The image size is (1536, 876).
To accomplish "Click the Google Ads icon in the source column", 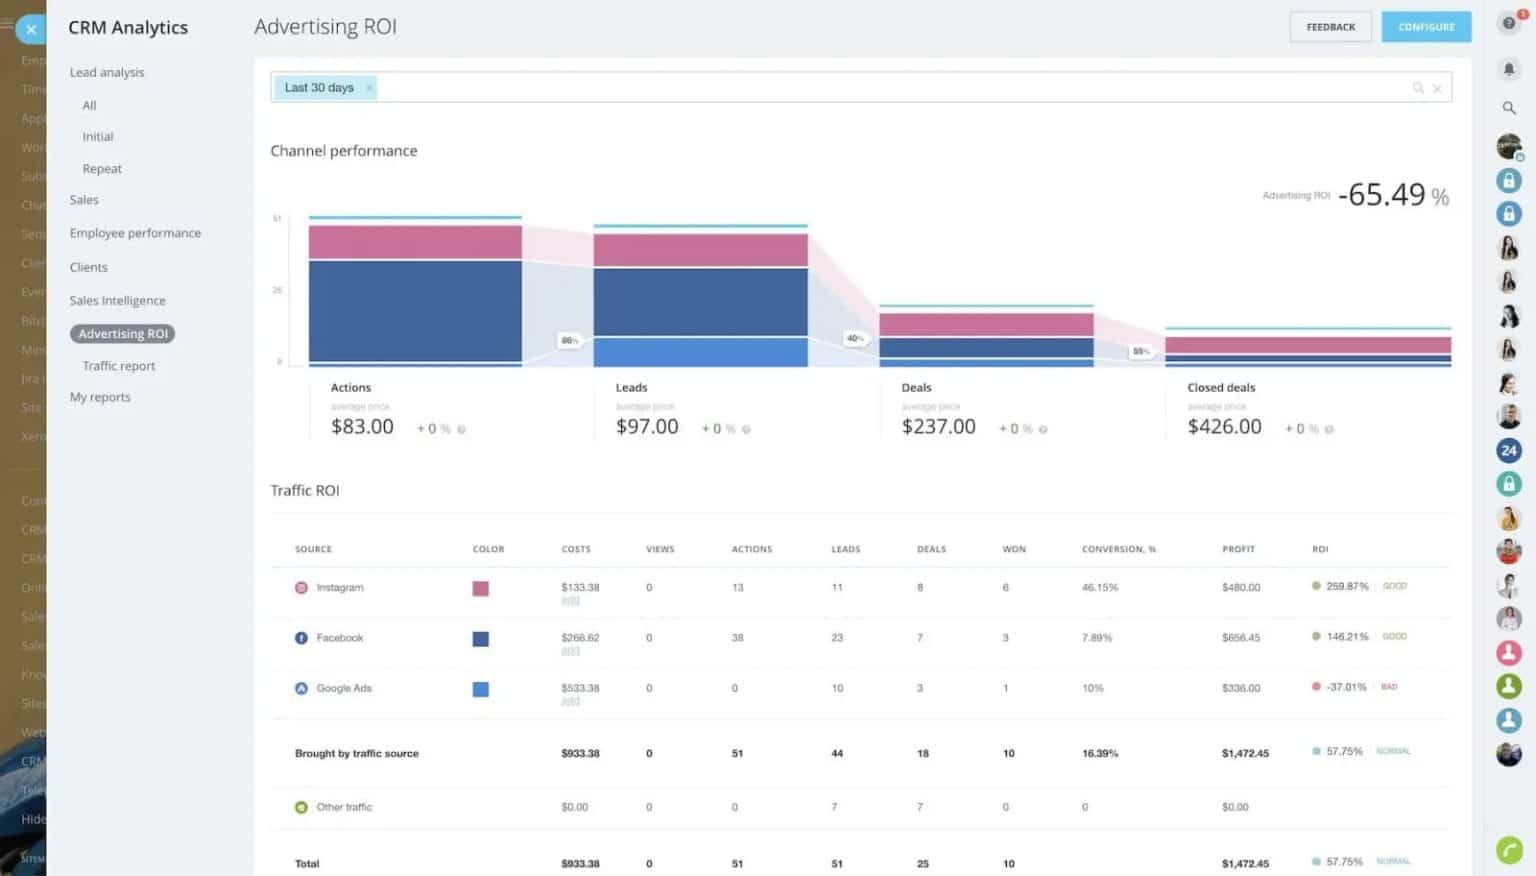I will [x=300, y=688].
